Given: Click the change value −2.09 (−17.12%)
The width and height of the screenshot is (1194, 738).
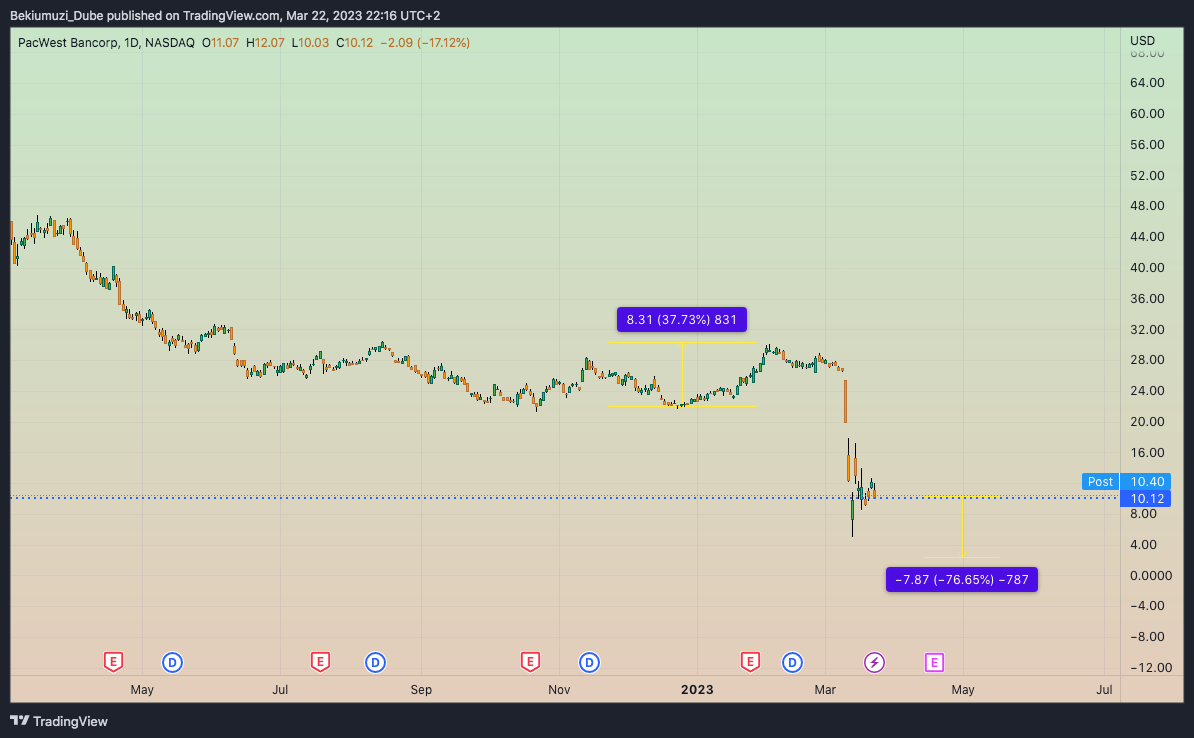Looking at the screenshot, I should pyautogui.click(x=425, y=43).
